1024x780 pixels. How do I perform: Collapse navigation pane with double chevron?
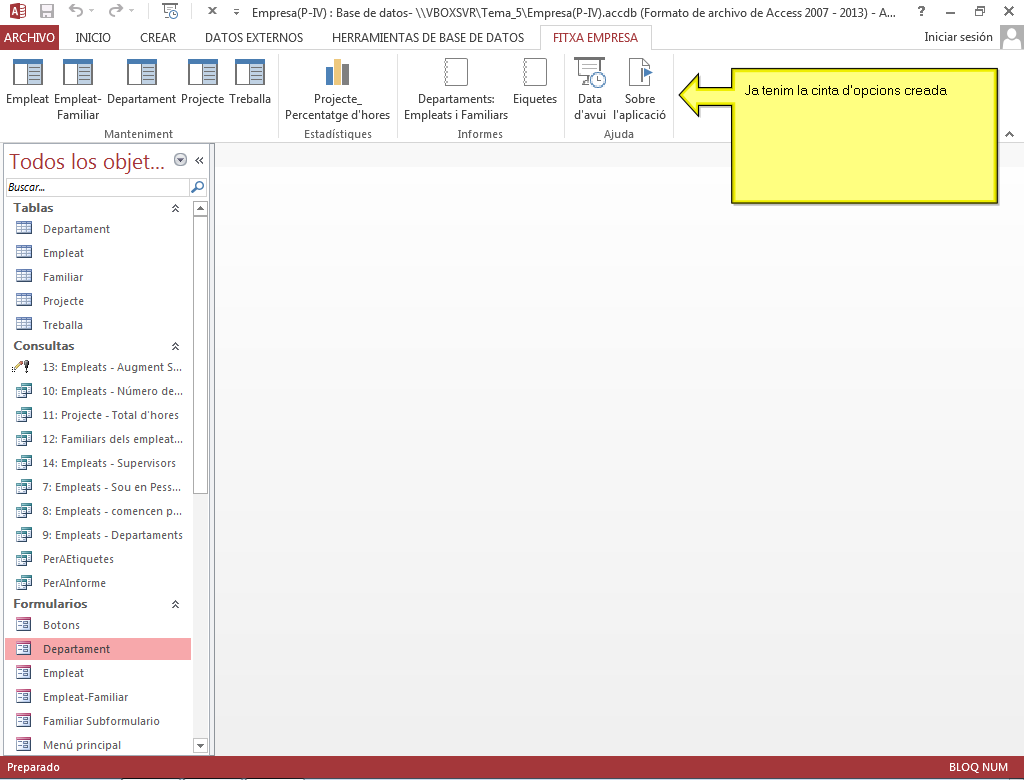pos(199,160)
